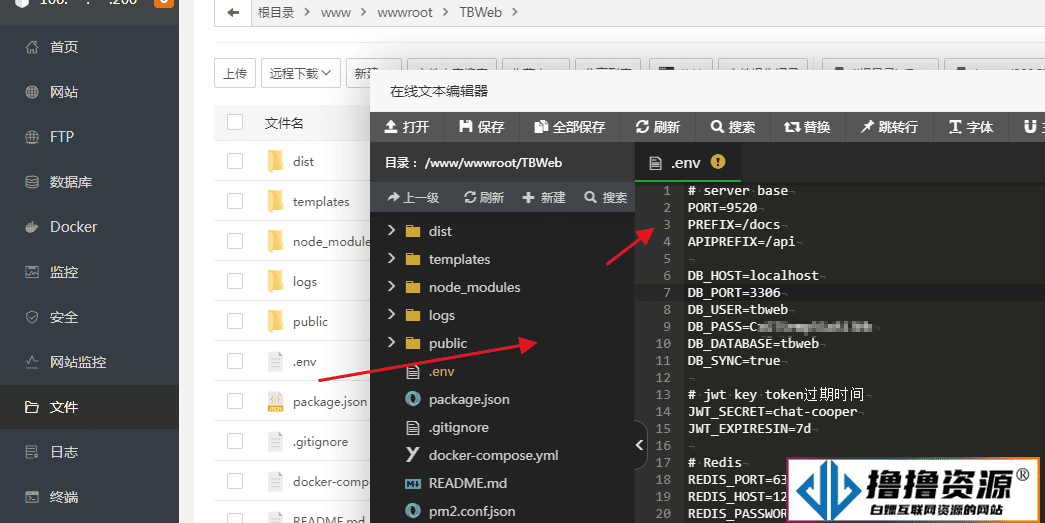Expand dist folder in editor tree
The height and width of the screenshot is (523, 1045).
coord(392,231)
